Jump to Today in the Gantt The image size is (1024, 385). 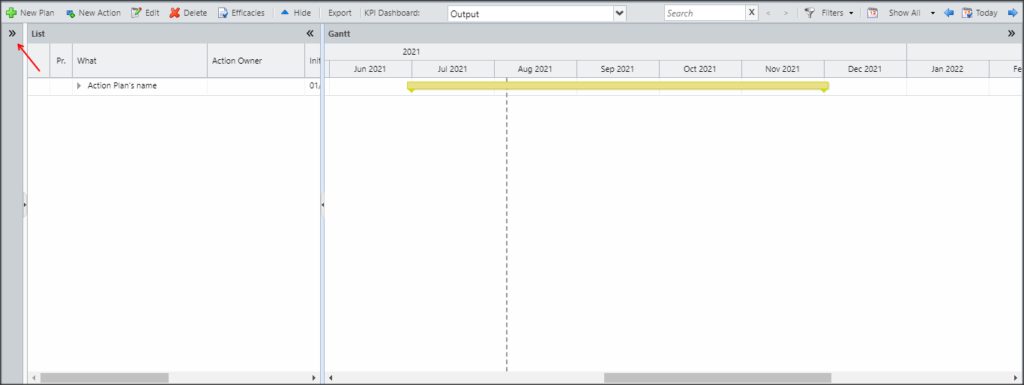[x=979, y=12]
